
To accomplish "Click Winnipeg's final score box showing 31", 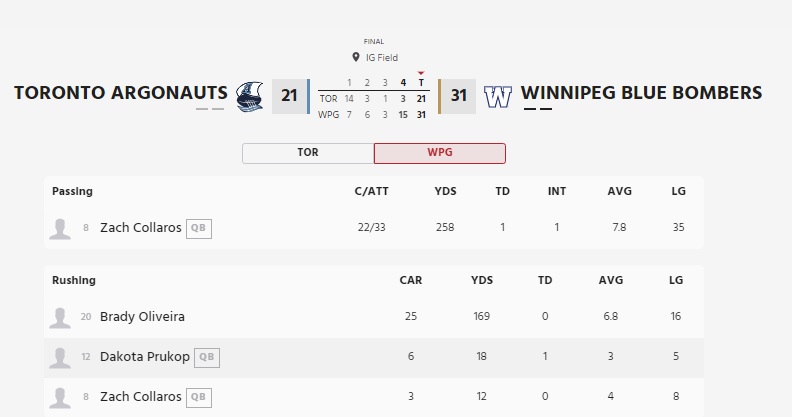I will (x=459, y=96).
